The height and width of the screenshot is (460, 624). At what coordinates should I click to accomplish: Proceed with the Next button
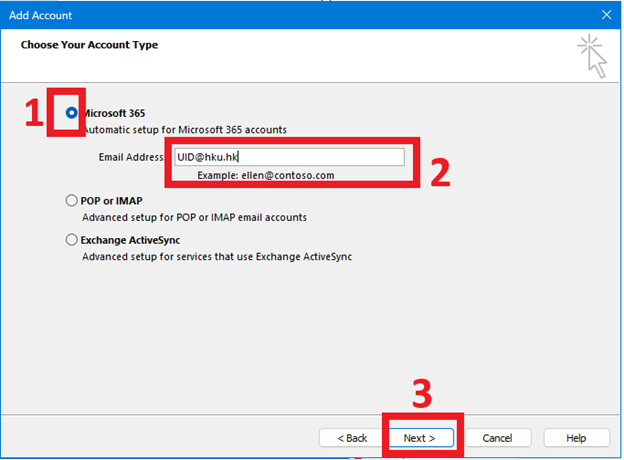pos(420,438)
